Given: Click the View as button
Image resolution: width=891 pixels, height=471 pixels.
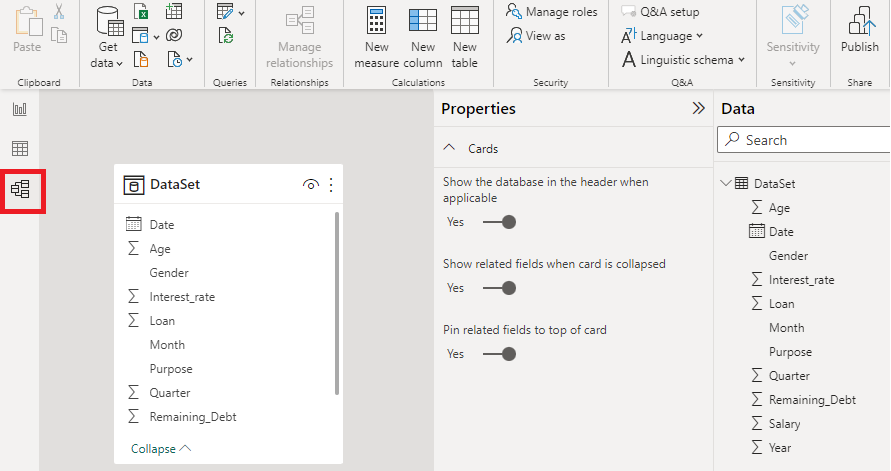Looking at the screenshot, I should [x=537, y=36].
